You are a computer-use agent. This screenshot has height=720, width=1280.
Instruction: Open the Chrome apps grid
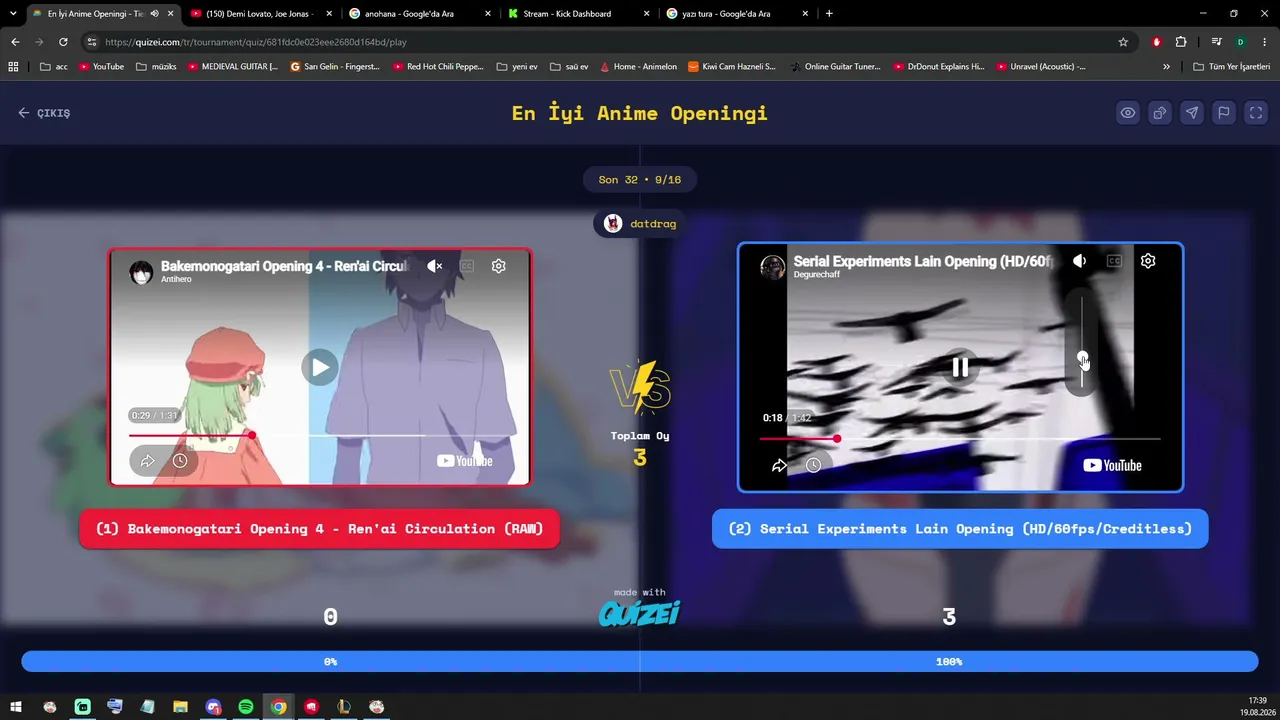13,67
